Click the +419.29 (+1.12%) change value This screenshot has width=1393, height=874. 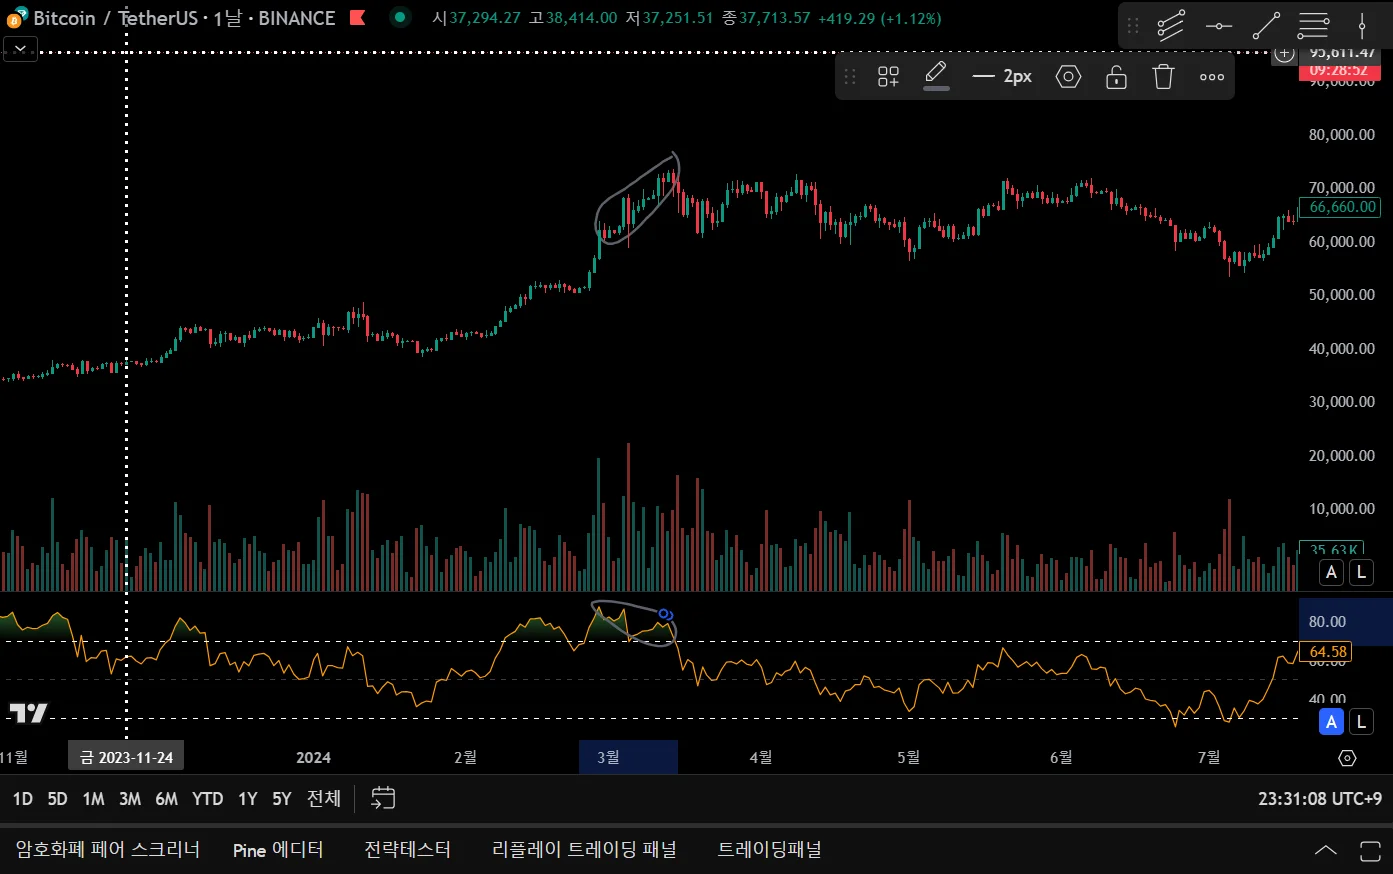(879, 18)
